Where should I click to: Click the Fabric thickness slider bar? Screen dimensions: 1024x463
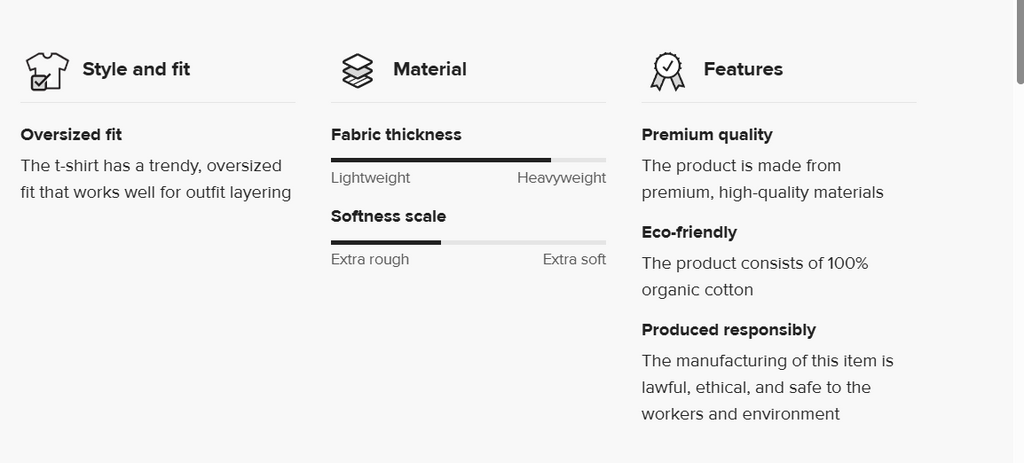click(468, 160)
